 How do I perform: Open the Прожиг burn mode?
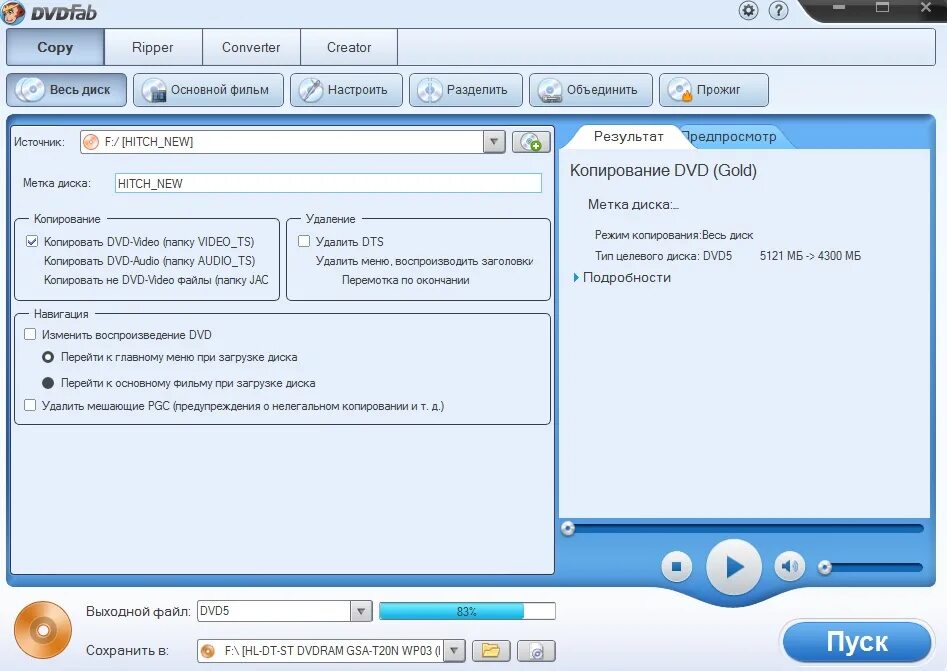714,90
